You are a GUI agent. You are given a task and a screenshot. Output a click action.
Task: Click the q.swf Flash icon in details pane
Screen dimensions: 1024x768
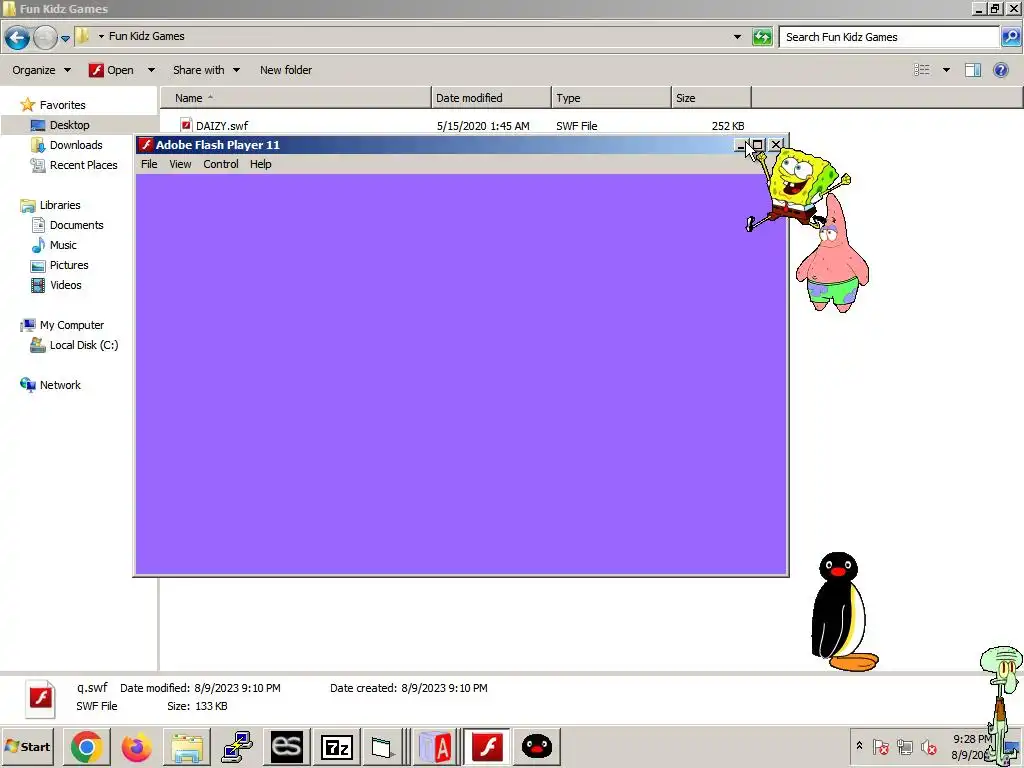coord(41,698)
